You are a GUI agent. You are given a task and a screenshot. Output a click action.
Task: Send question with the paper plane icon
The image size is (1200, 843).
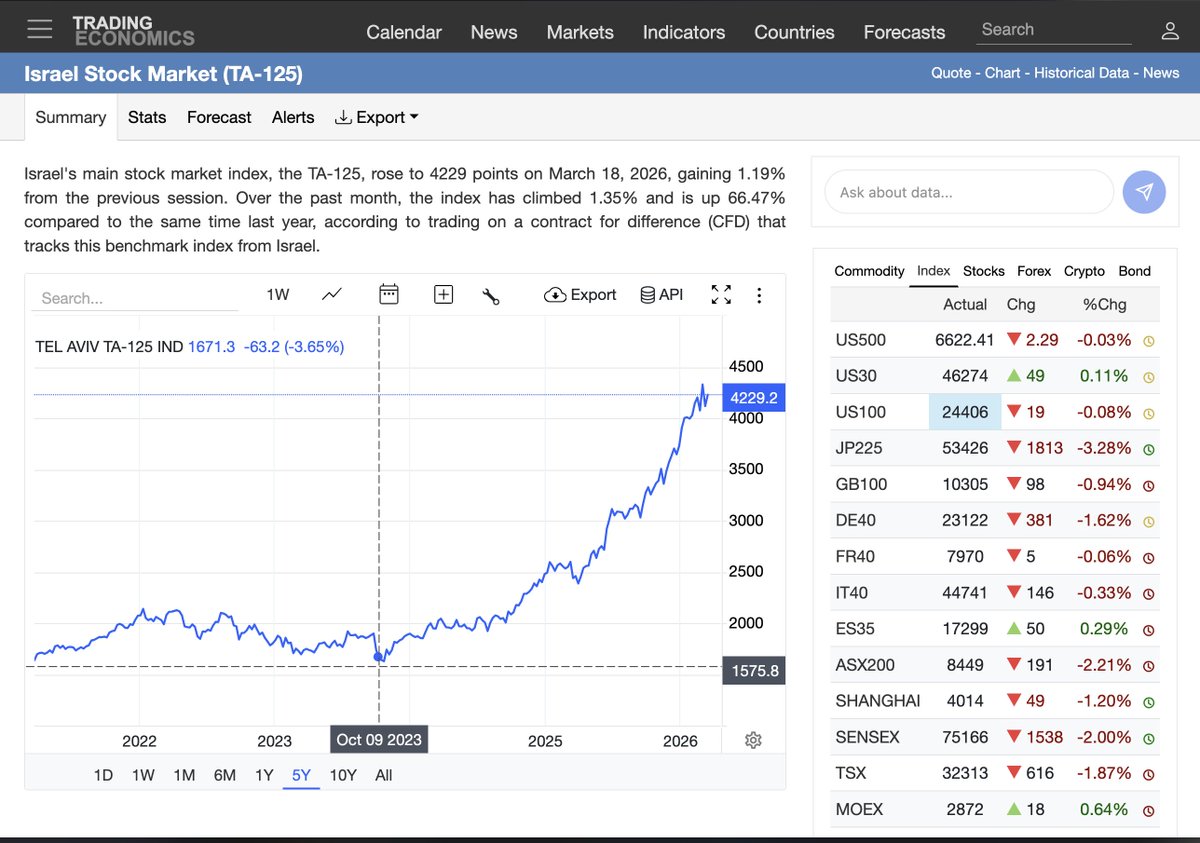(x=1144, y=191)
